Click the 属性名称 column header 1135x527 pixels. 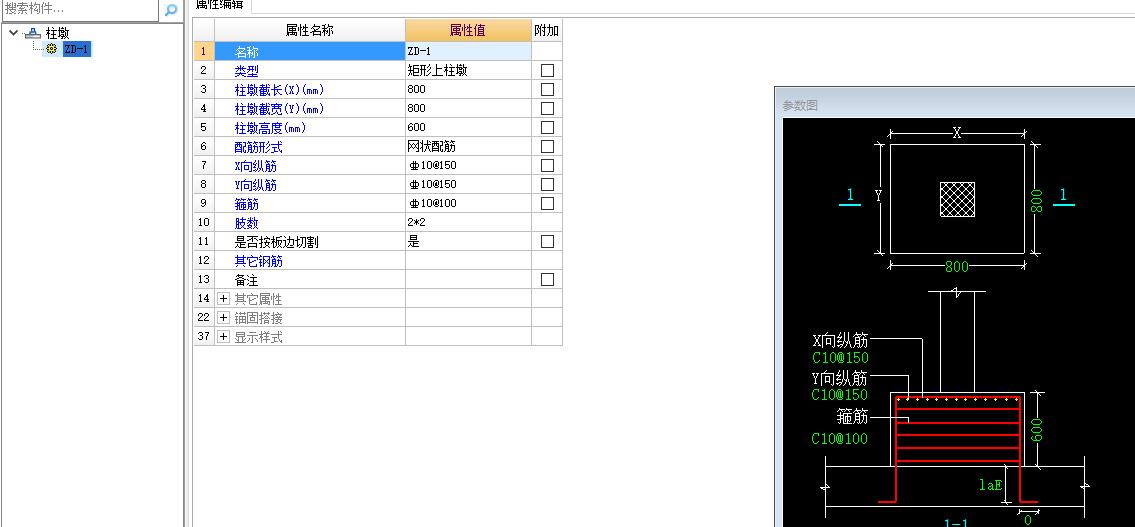coord(310,30)
